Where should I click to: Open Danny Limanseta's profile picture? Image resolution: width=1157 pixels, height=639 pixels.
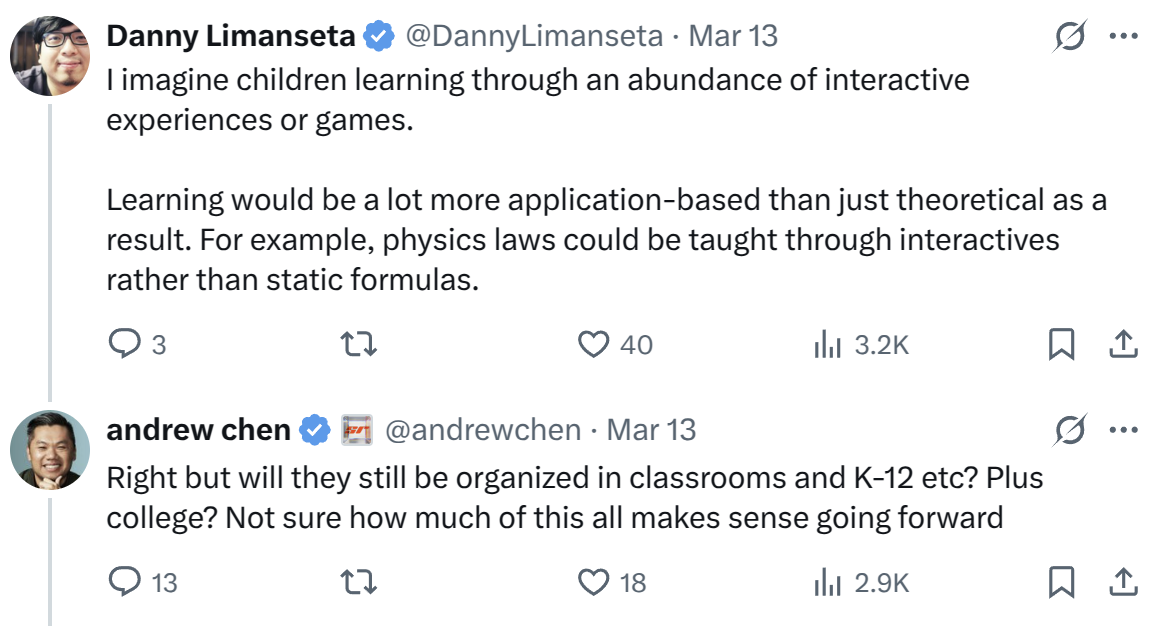coord(50,56)
